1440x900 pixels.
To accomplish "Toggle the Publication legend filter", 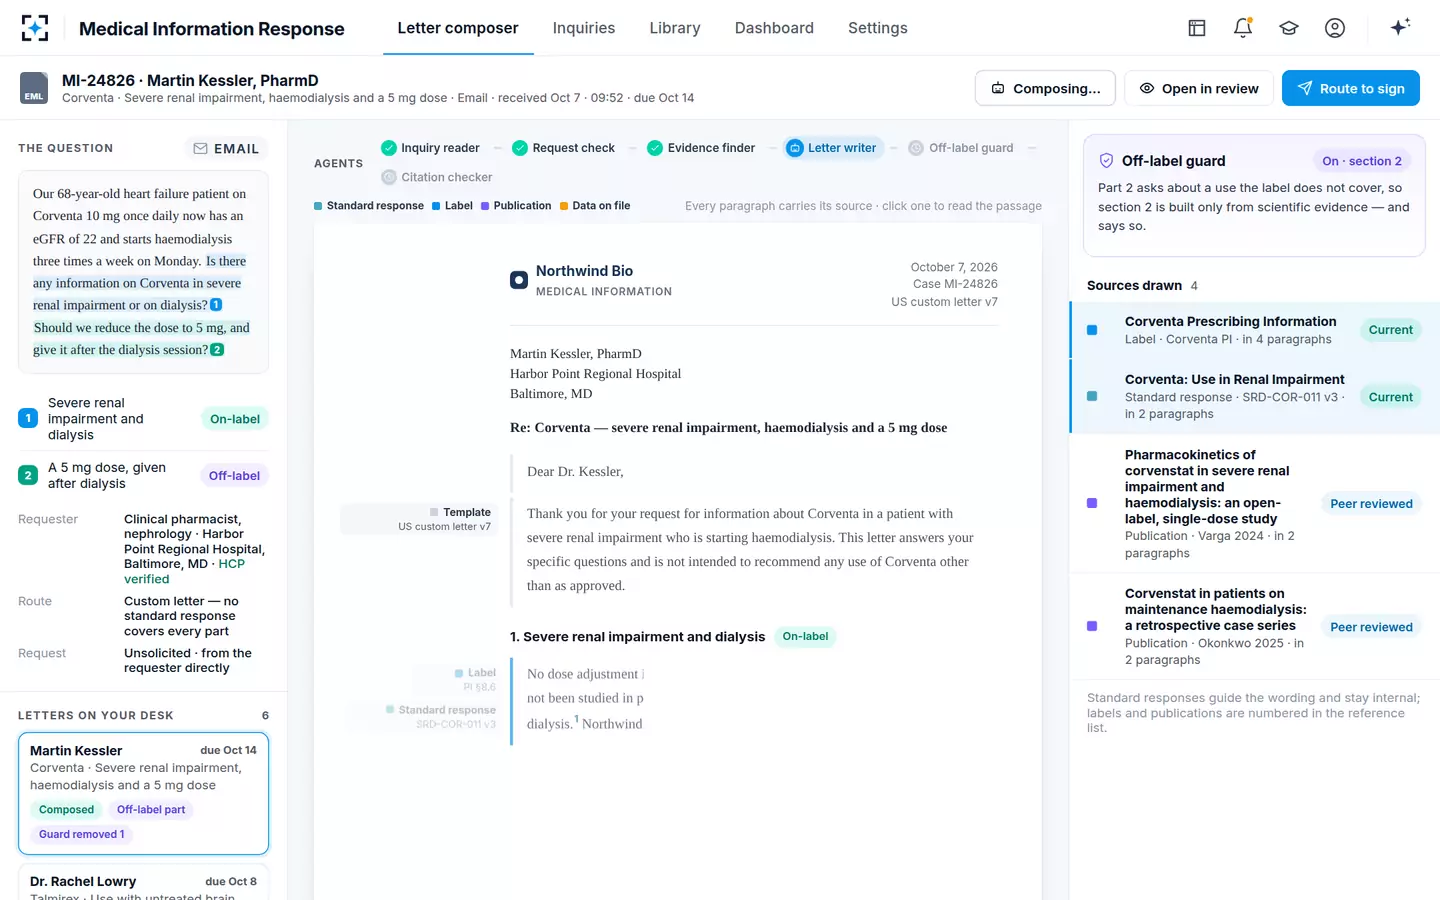I will click(516, 206).
